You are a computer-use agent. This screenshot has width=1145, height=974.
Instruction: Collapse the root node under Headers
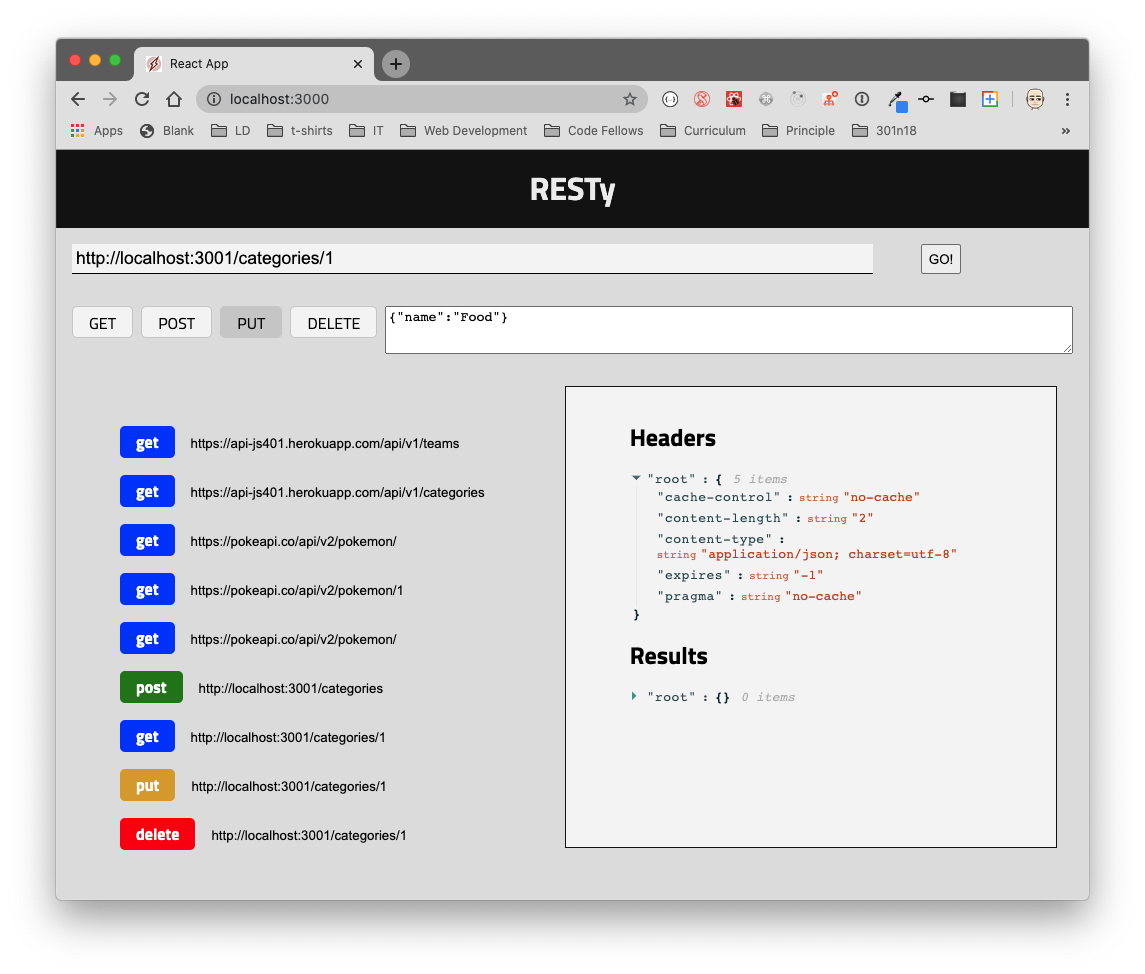click(x=636, y=478)
